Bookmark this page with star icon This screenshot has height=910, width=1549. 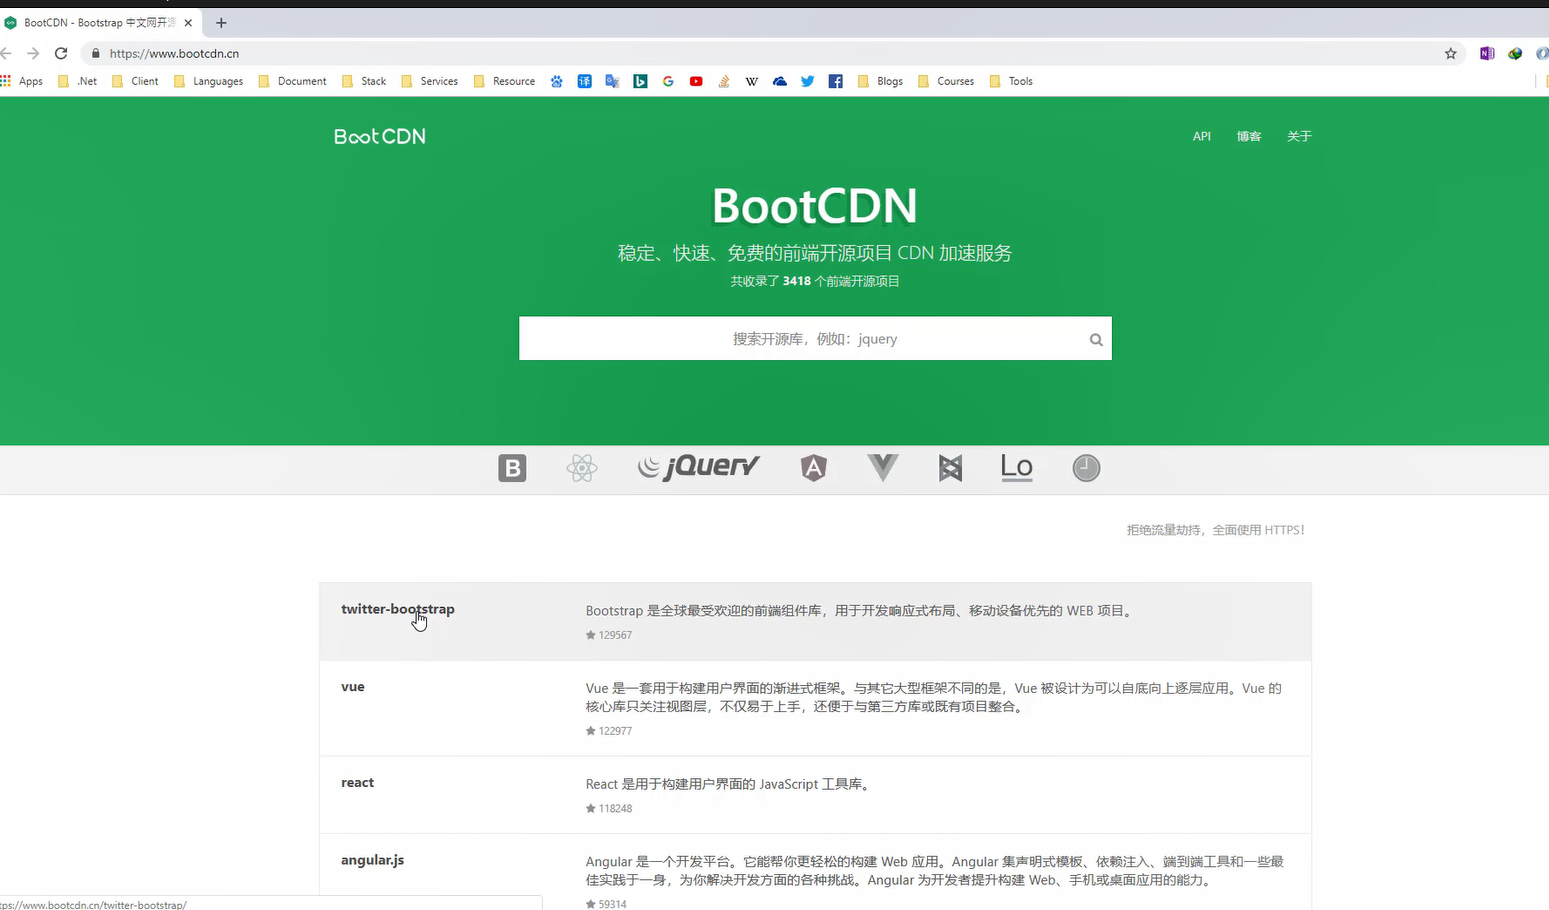coord(1451,53)
